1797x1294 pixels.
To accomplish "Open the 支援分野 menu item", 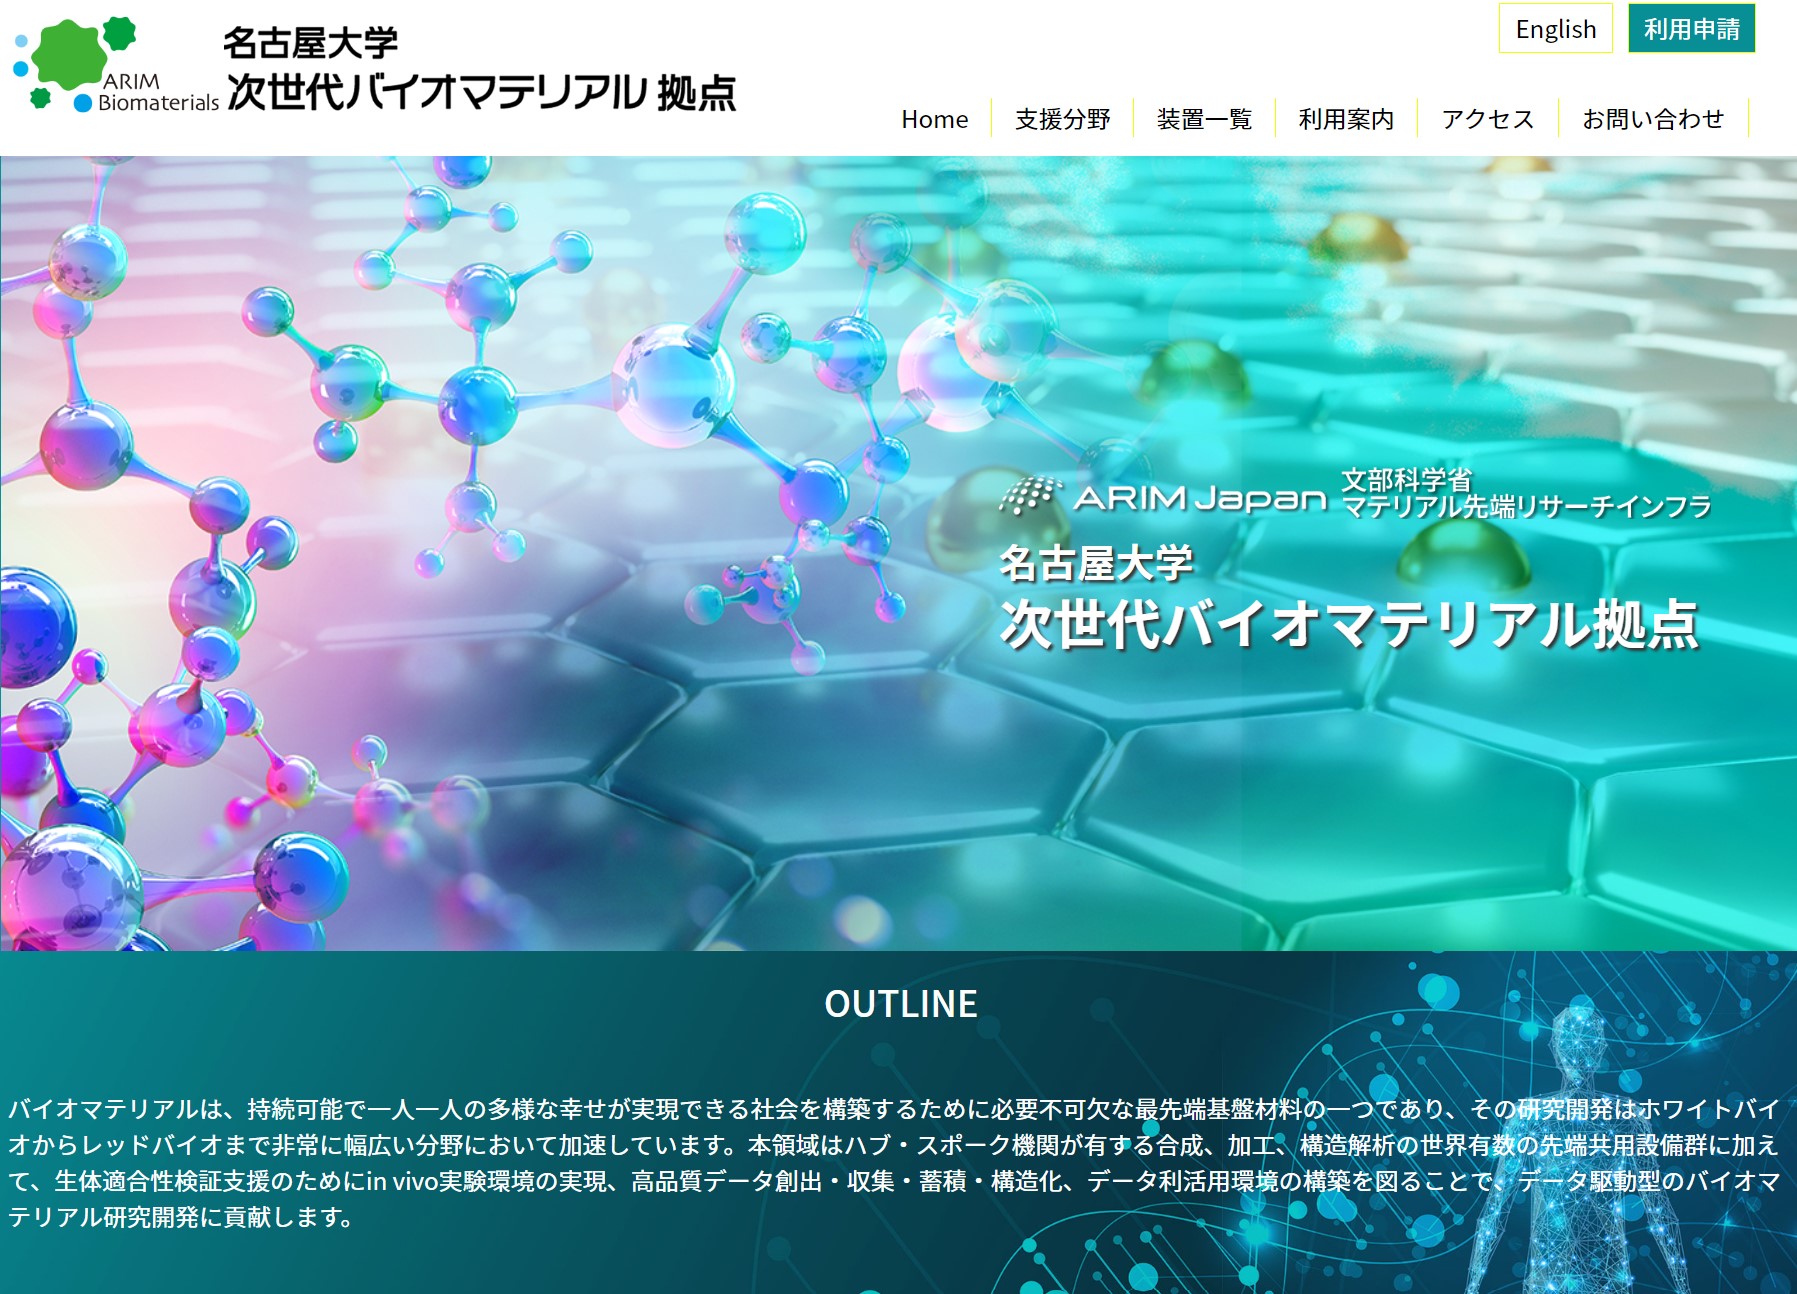I will (1062, 119).
